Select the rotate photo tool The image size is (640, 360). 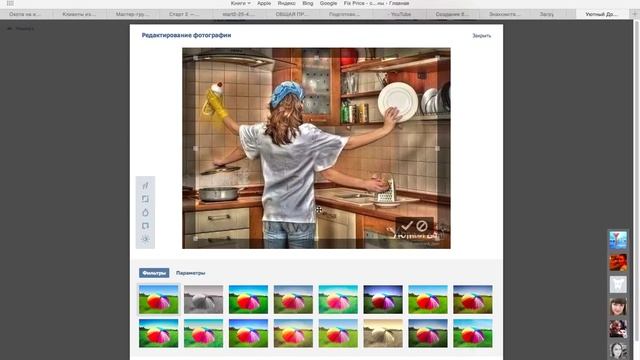(x=145, y=226)
